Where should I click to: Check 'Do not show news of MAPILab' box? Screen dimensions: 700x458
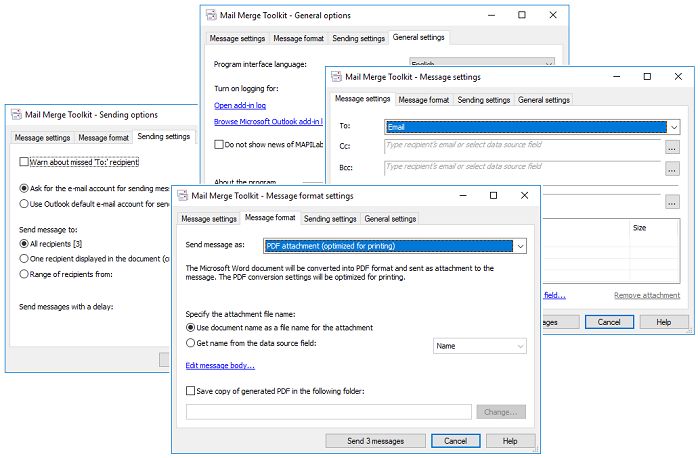[219, 145]
